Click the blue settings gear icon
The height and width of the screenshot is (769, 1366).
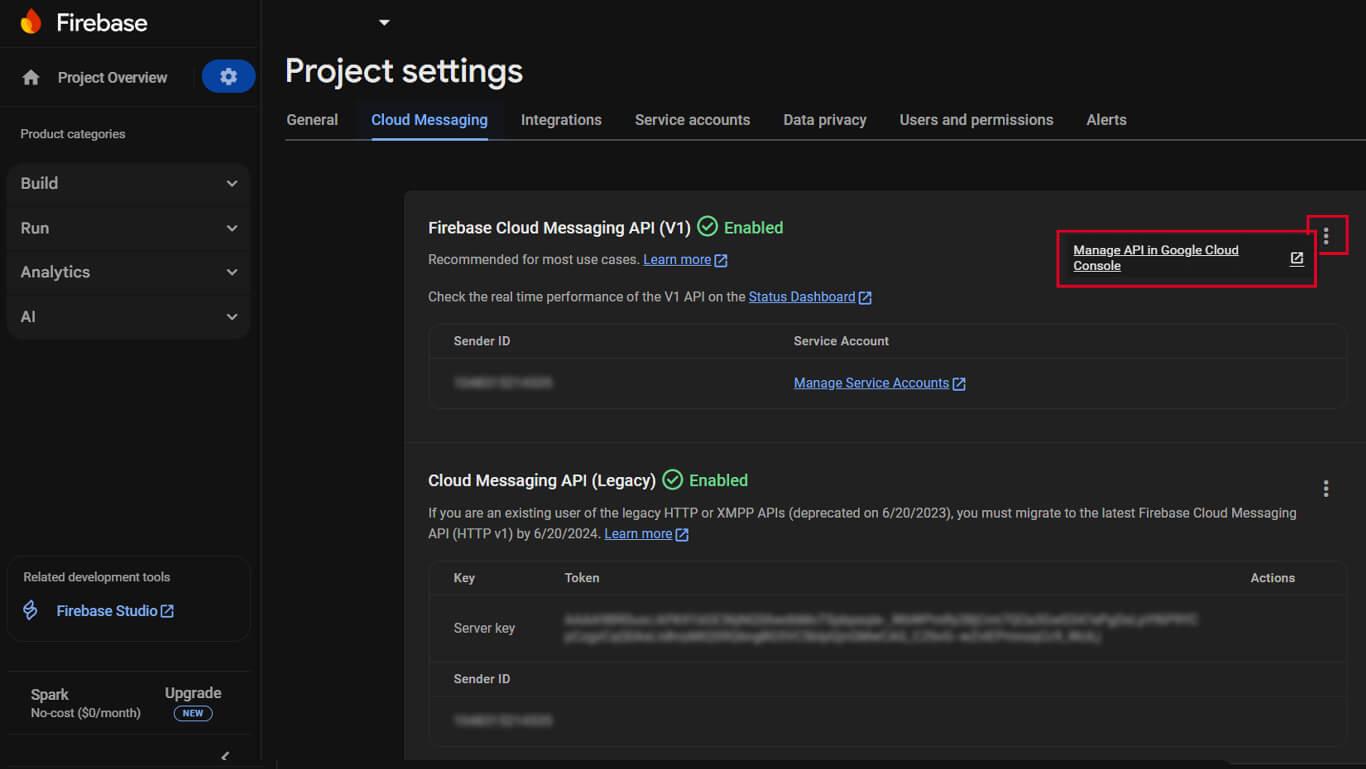click(x=228, y=77)
